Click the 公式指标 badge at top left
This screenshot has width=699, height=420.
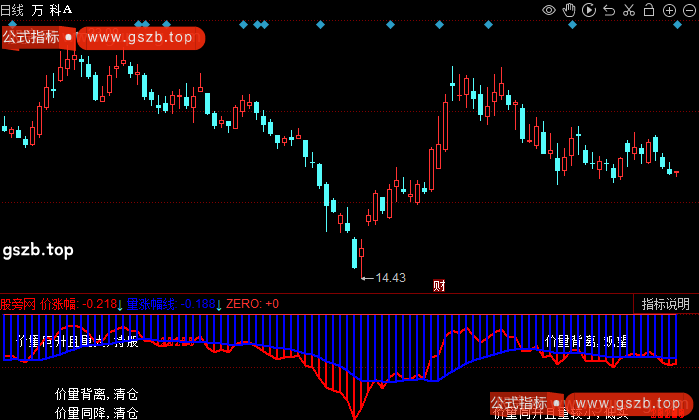(x=30, y=38)
